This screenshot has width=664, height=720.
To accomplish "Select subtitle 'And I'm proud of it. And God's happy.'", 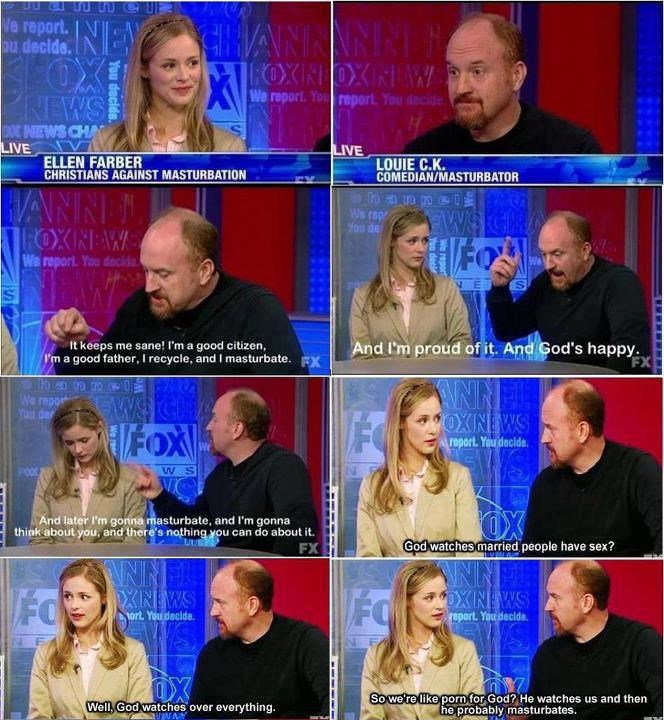I will (495, 349).
